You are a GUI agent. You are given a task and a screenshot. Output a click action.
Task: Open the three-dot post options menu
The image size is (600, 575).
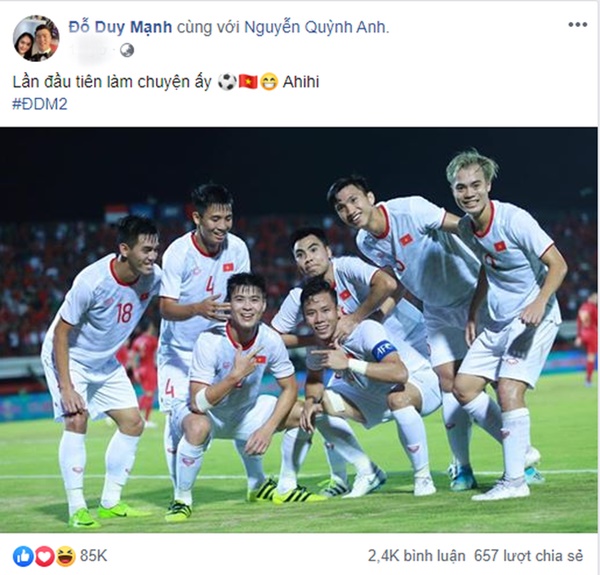click(x=577, y=24)
